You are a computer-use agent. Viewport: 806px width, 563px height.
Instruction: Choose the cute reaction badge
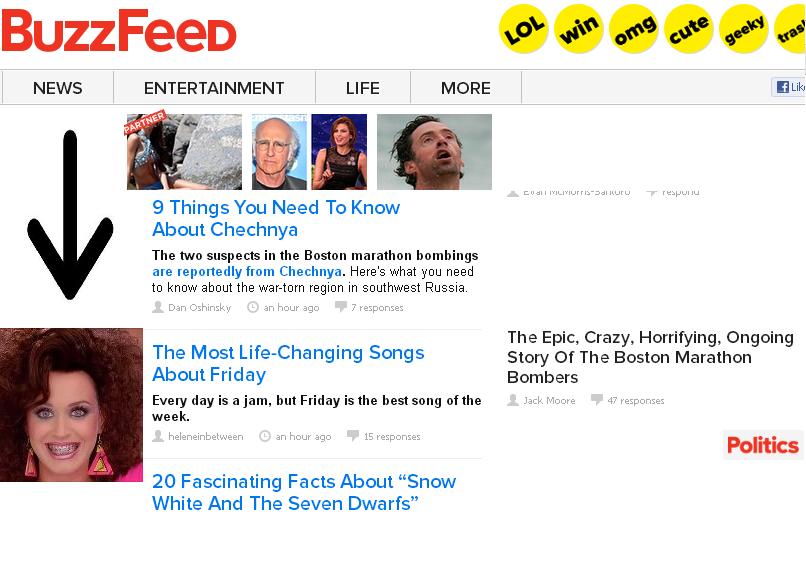point(689,29)
